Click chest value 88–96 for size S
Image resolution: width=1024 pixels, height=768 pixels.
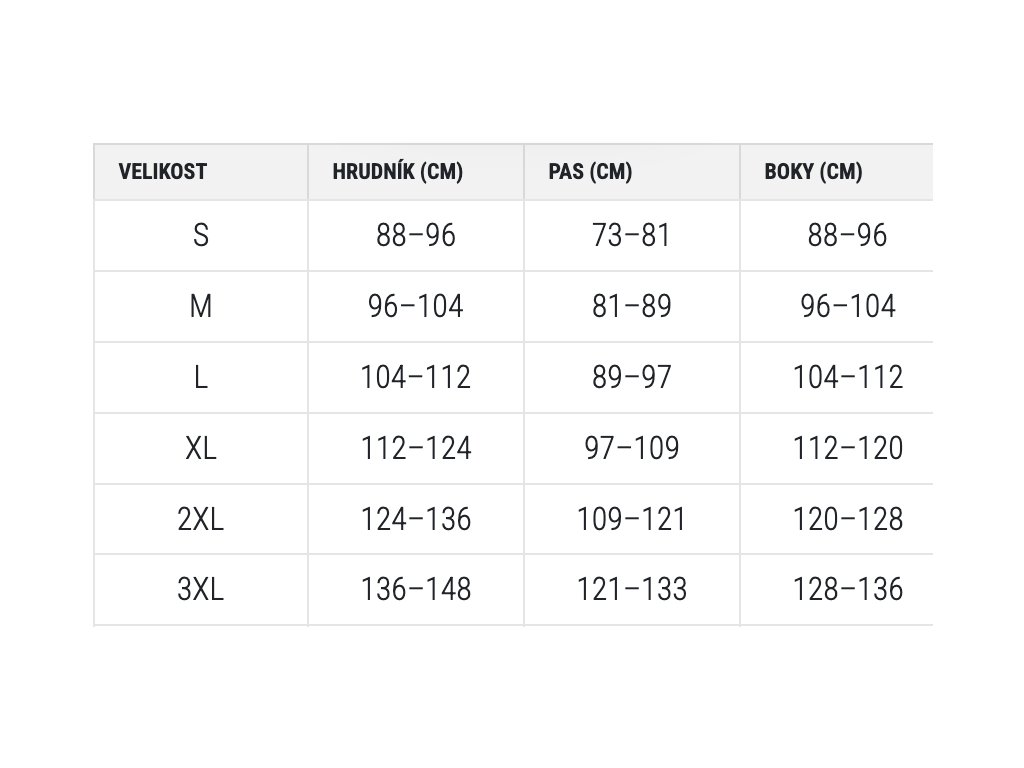pyautogui.click(x=416, y=235)
